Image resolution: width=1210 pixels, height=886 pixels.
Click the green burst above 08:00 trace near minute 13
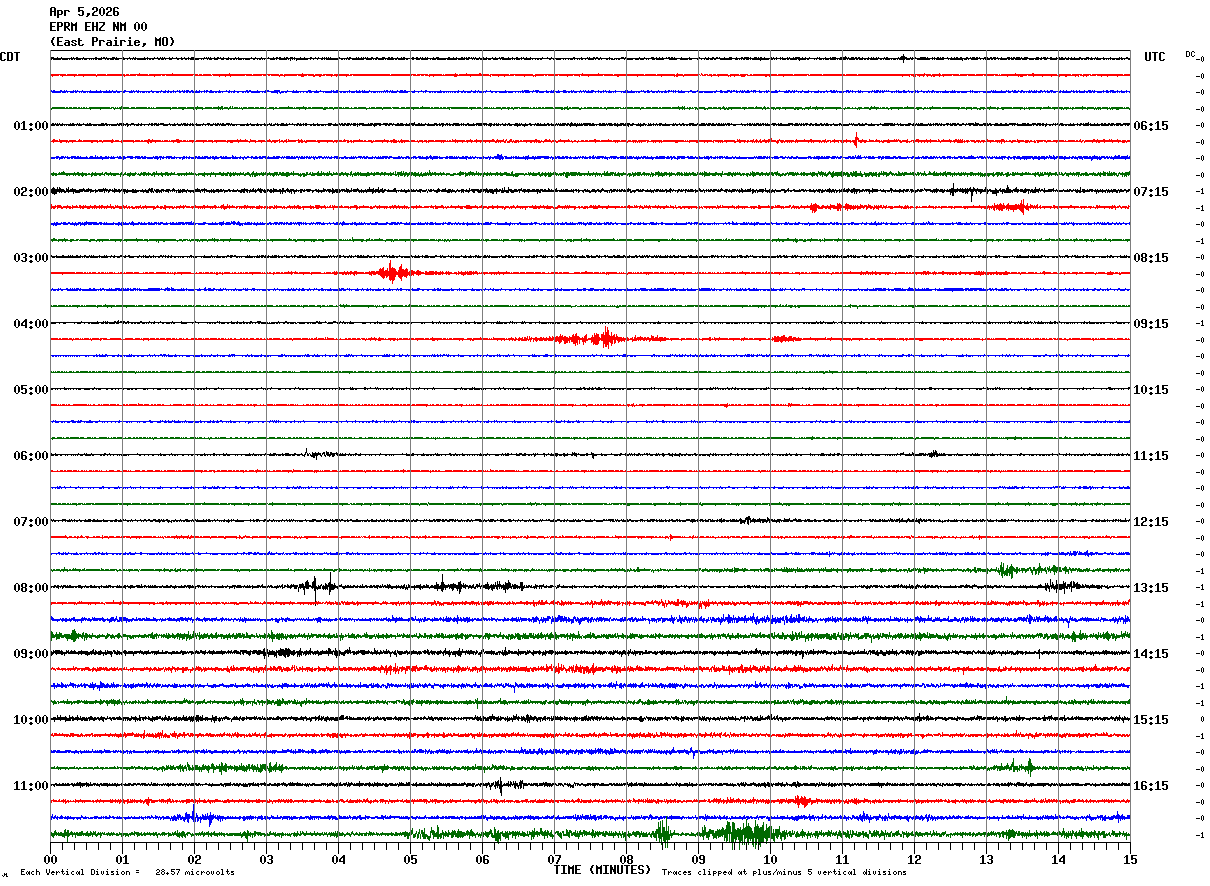tap(1007, 570)
